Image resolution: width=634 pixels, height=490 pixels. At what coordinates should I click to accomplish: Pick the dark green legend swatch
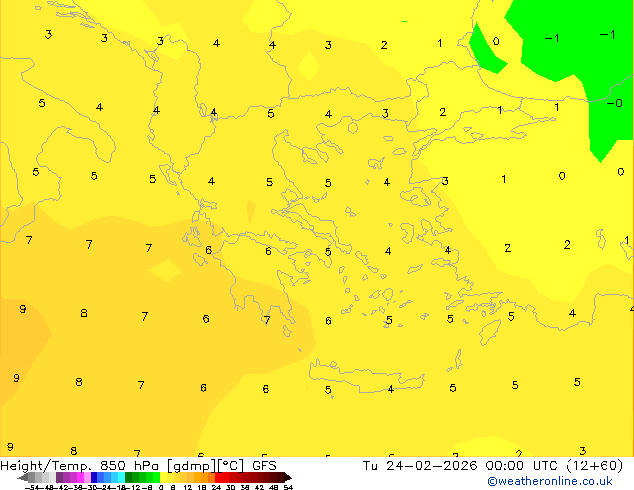point(128,477)
